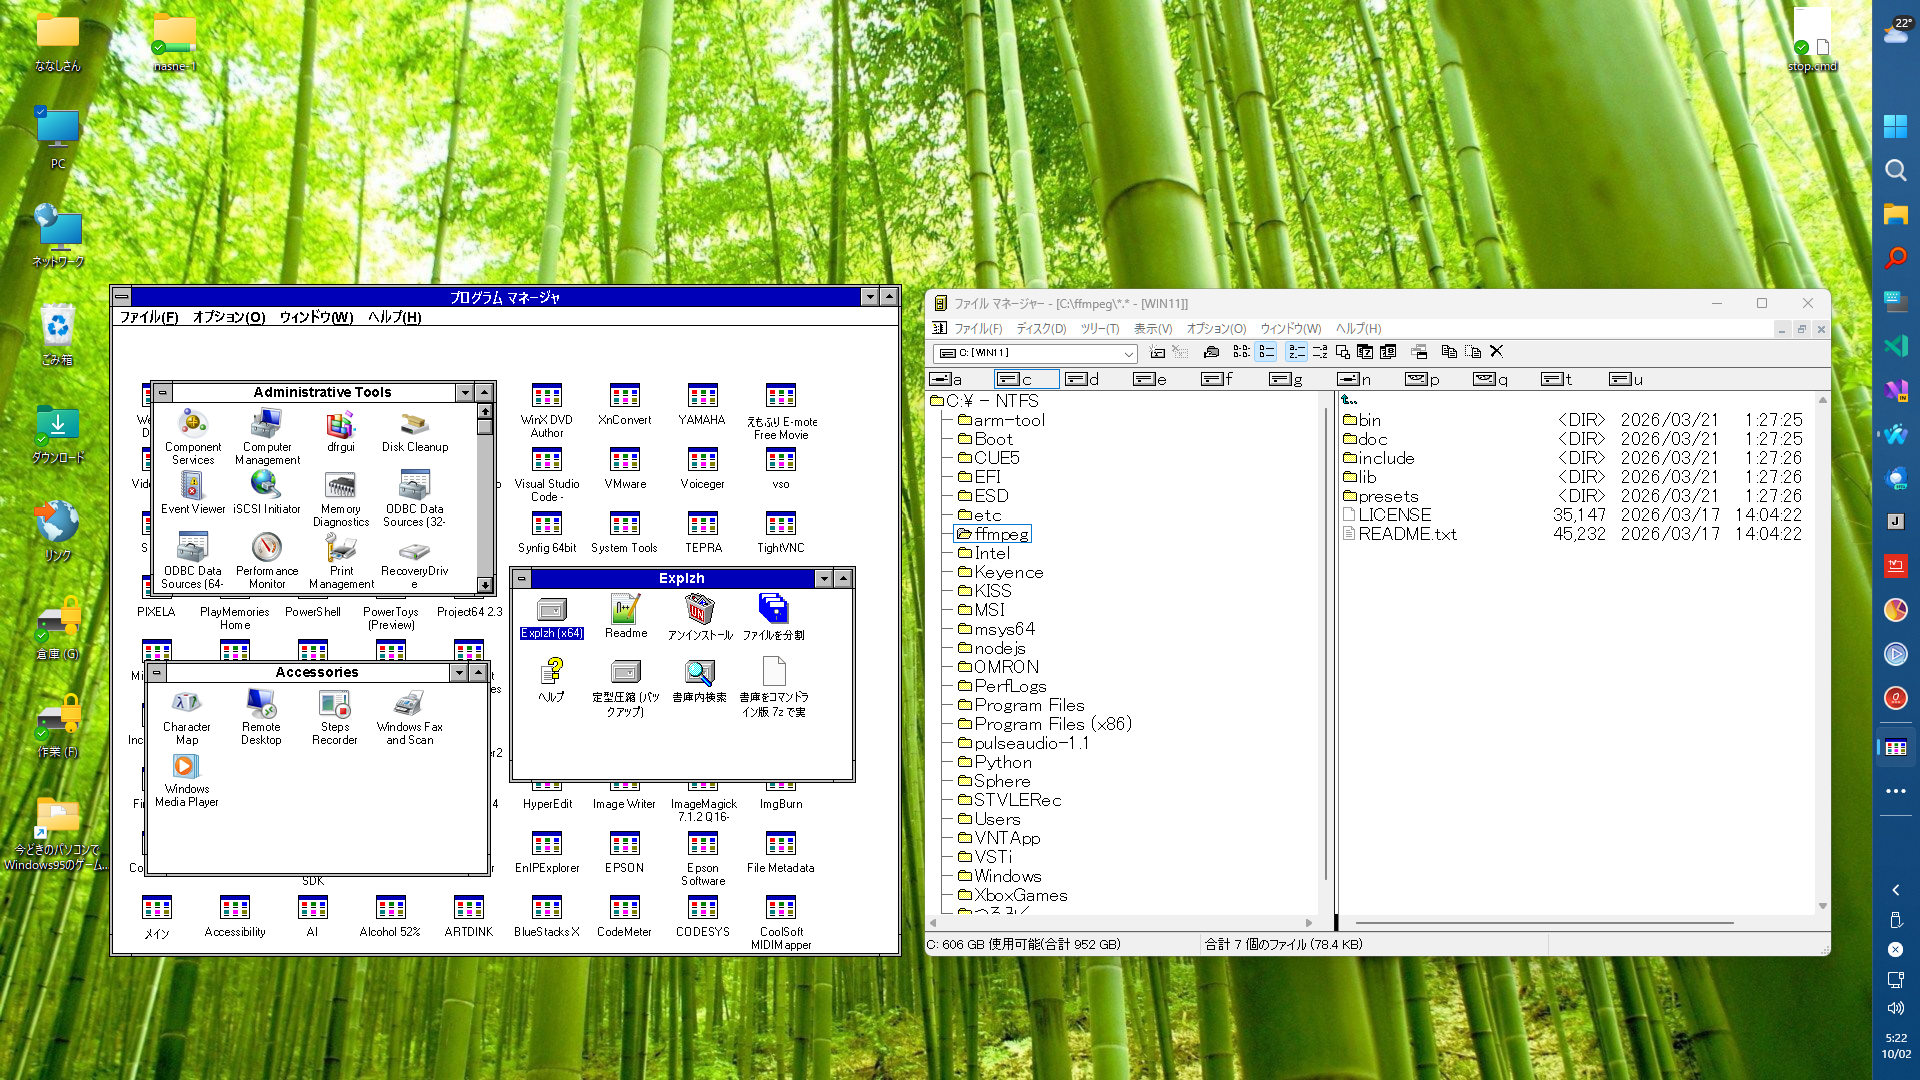Select the Windows folder in the directory tree

coord(999,876)
